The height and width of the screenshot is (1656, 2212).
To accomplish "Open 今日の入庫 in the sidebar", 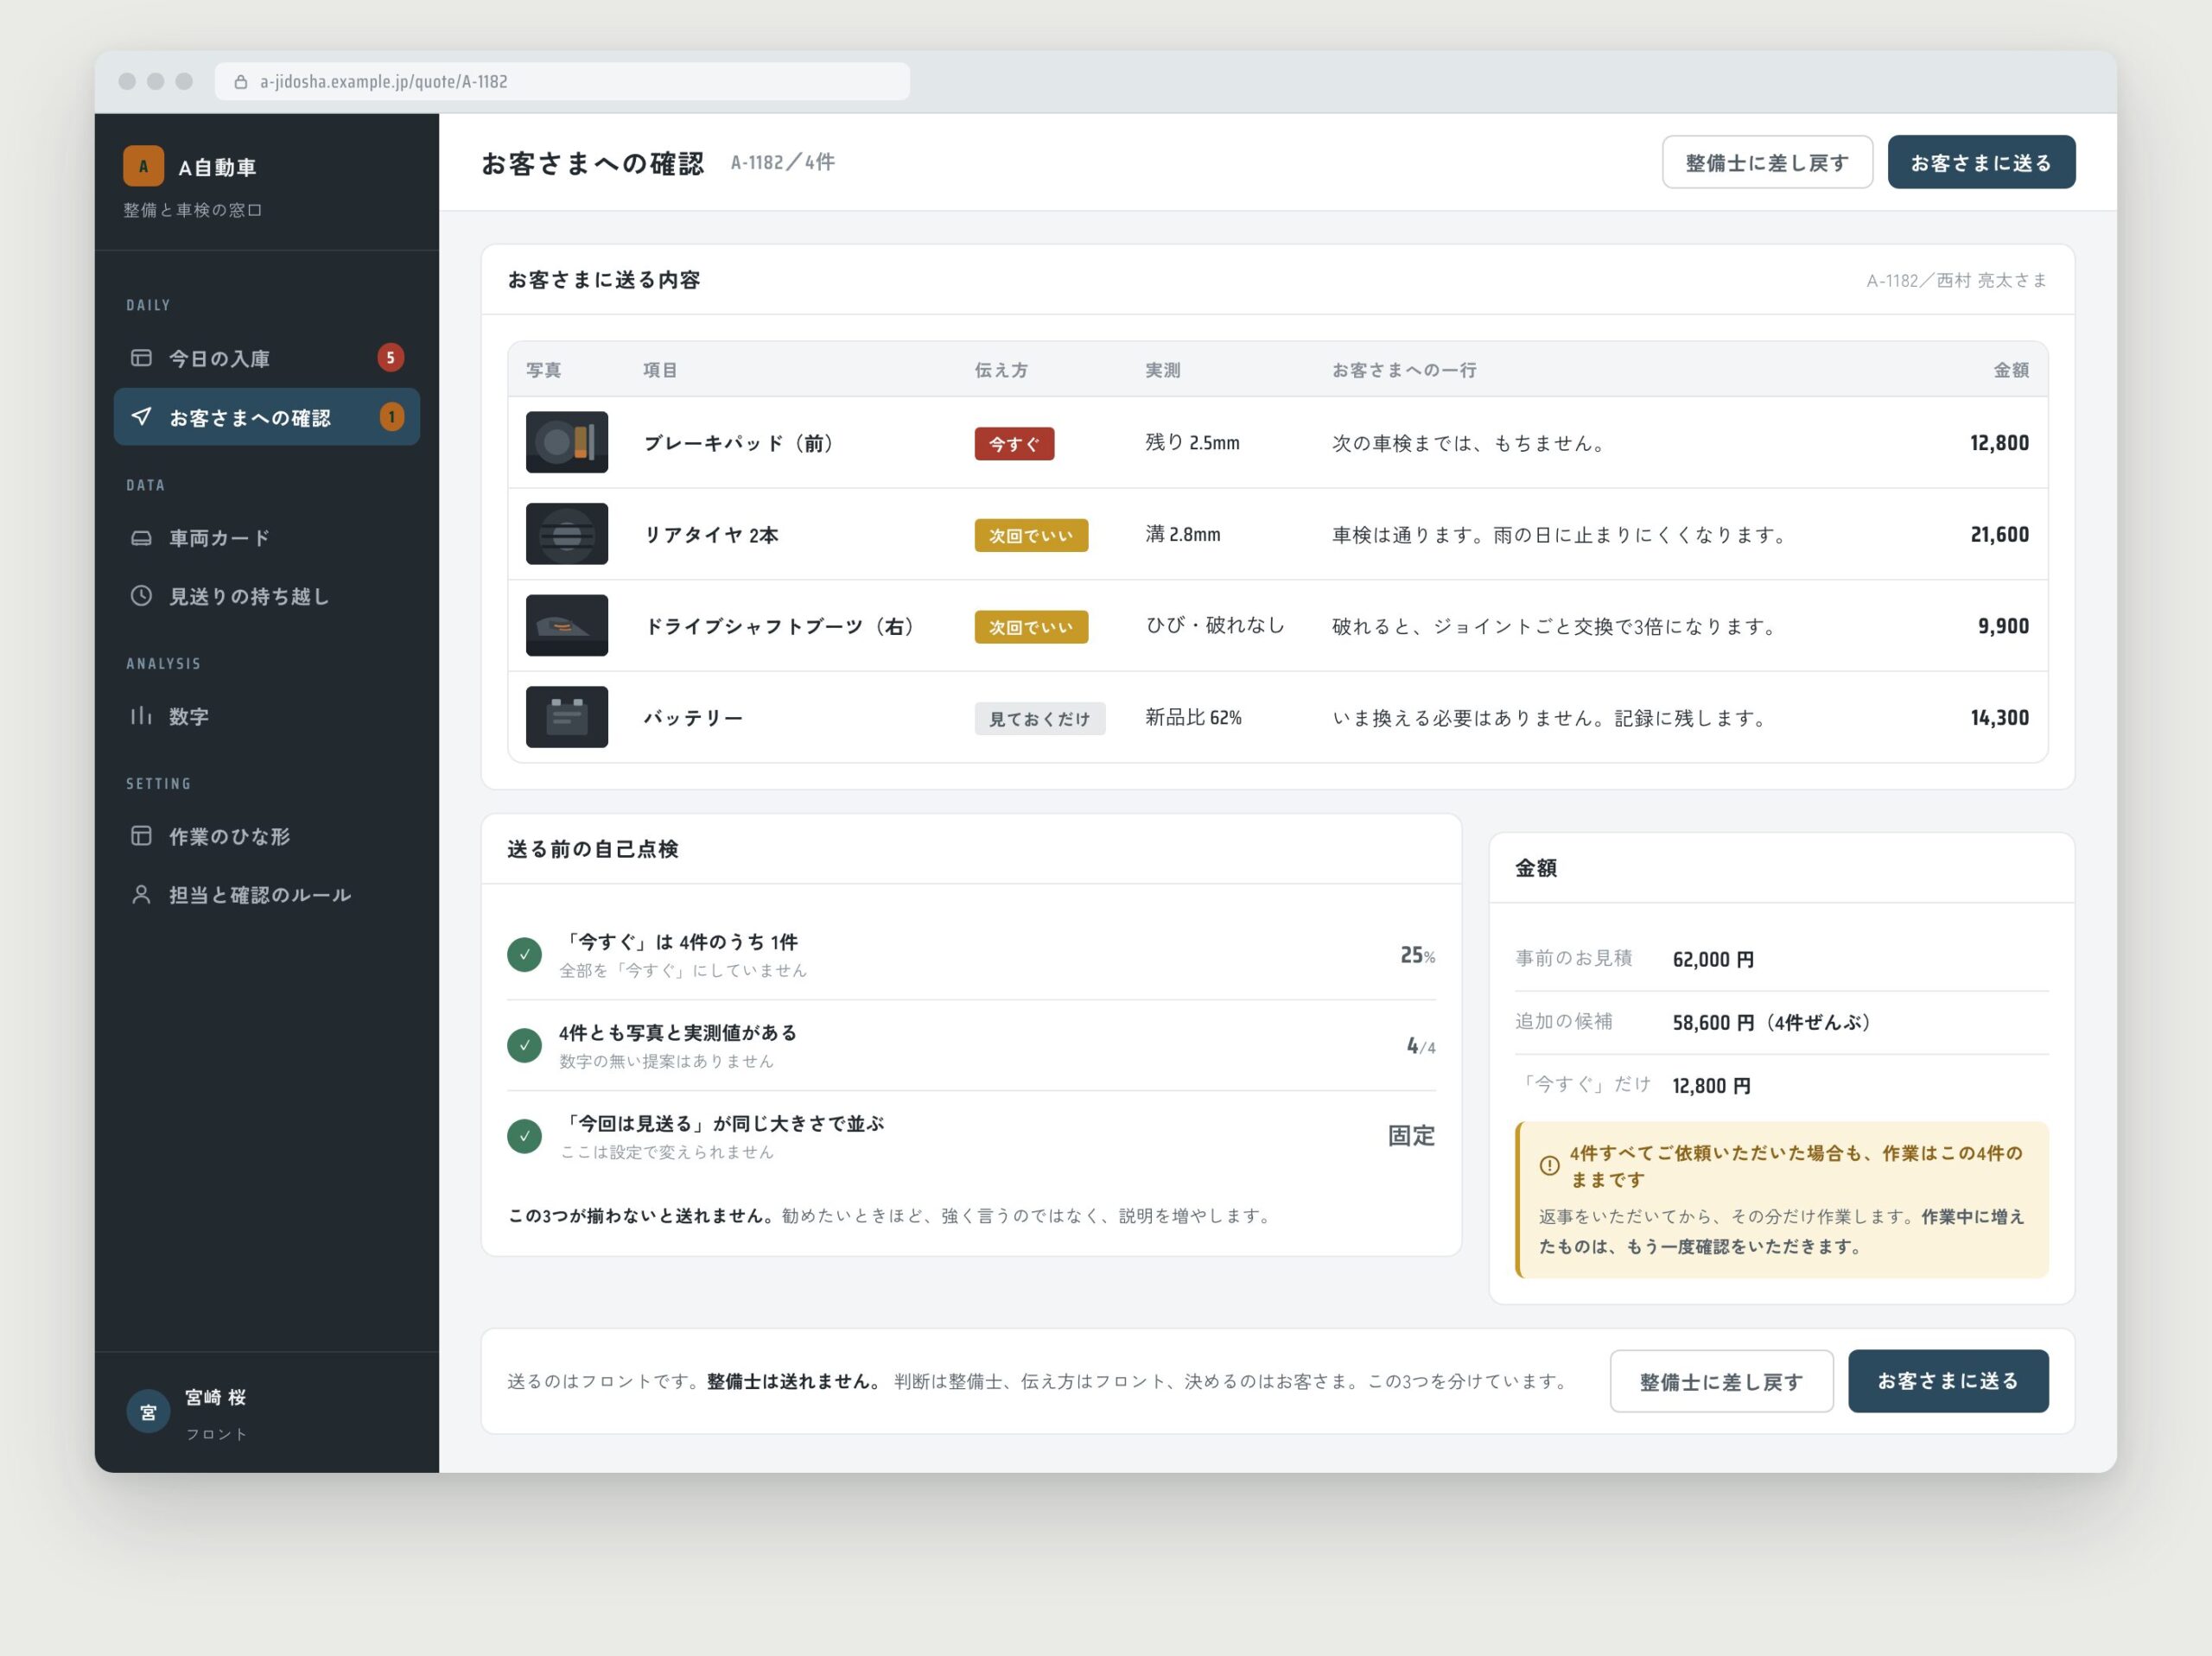I will pyautogui.click(x=266, y=358).
